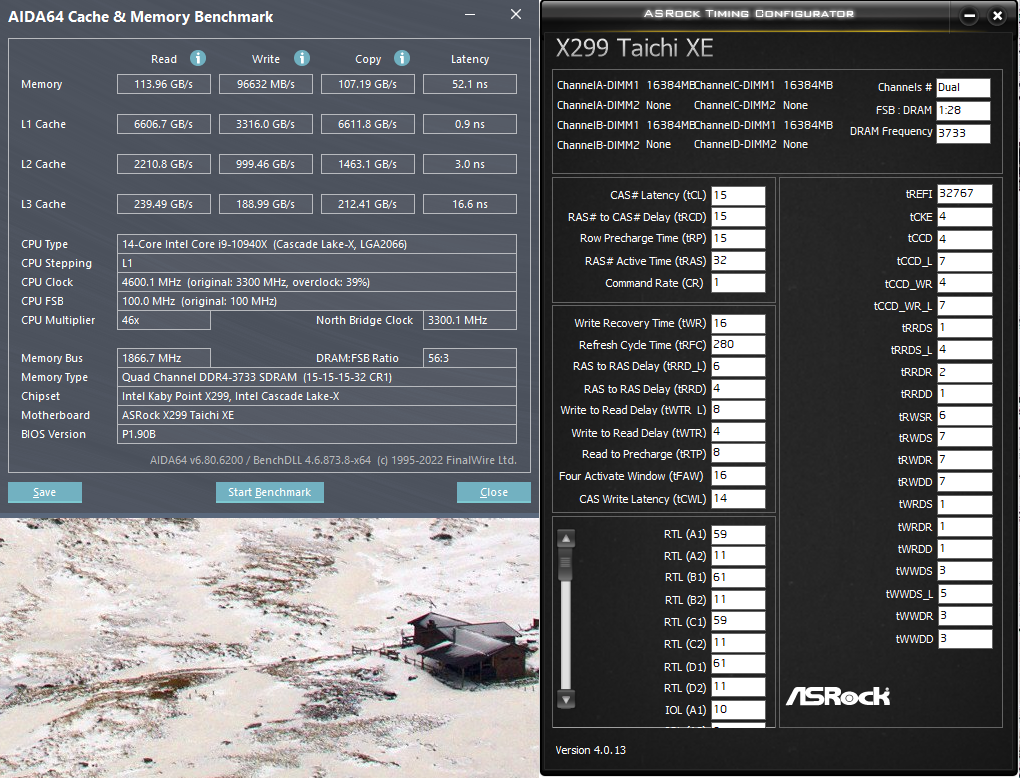Close the ASRock Timing Configurator window
Screen dimensions: 1020x778
point(997,16)
